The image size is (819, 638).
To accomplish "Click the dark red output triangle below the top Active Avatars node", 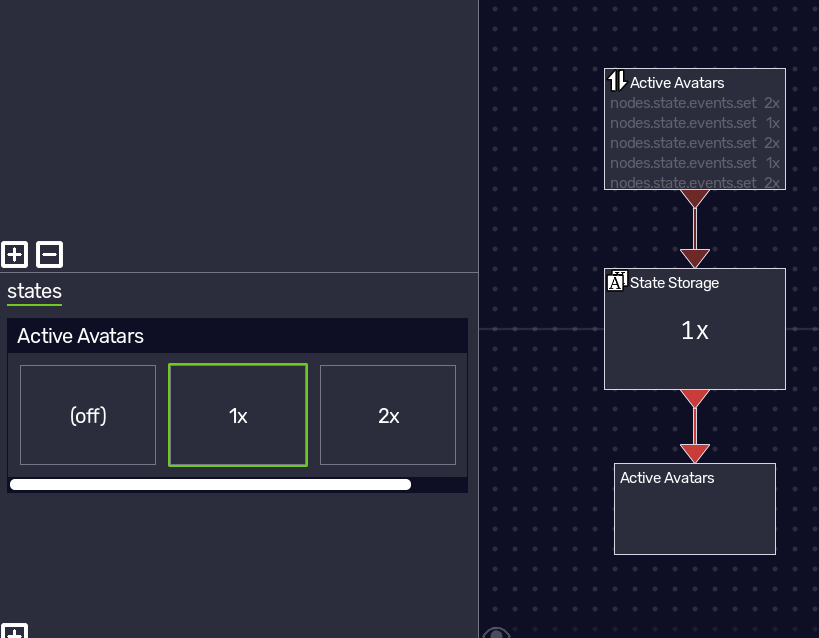I will click(695, 199).
